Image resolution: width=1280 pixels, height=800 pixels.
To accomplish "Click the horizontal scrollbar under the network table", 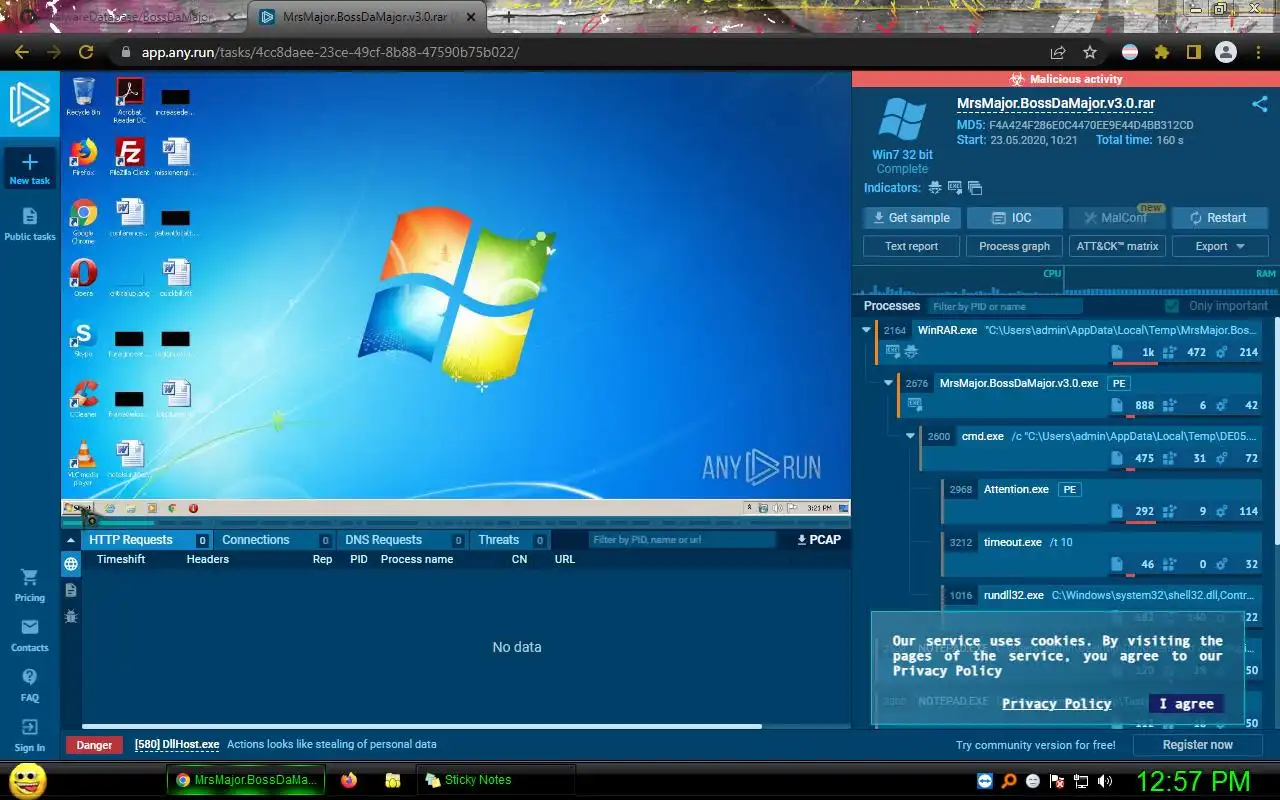I will click(421, 727).
